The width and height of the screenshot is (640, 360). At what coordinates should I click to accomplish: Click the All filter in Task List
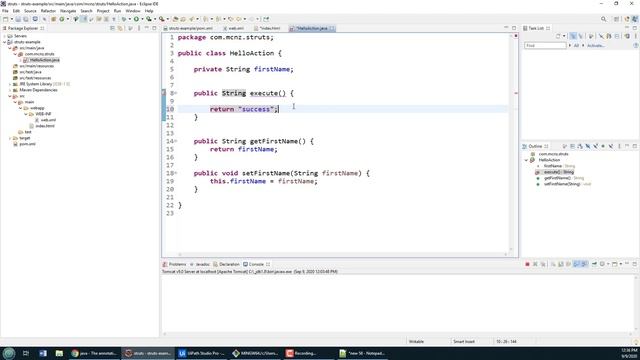point(576,46)
